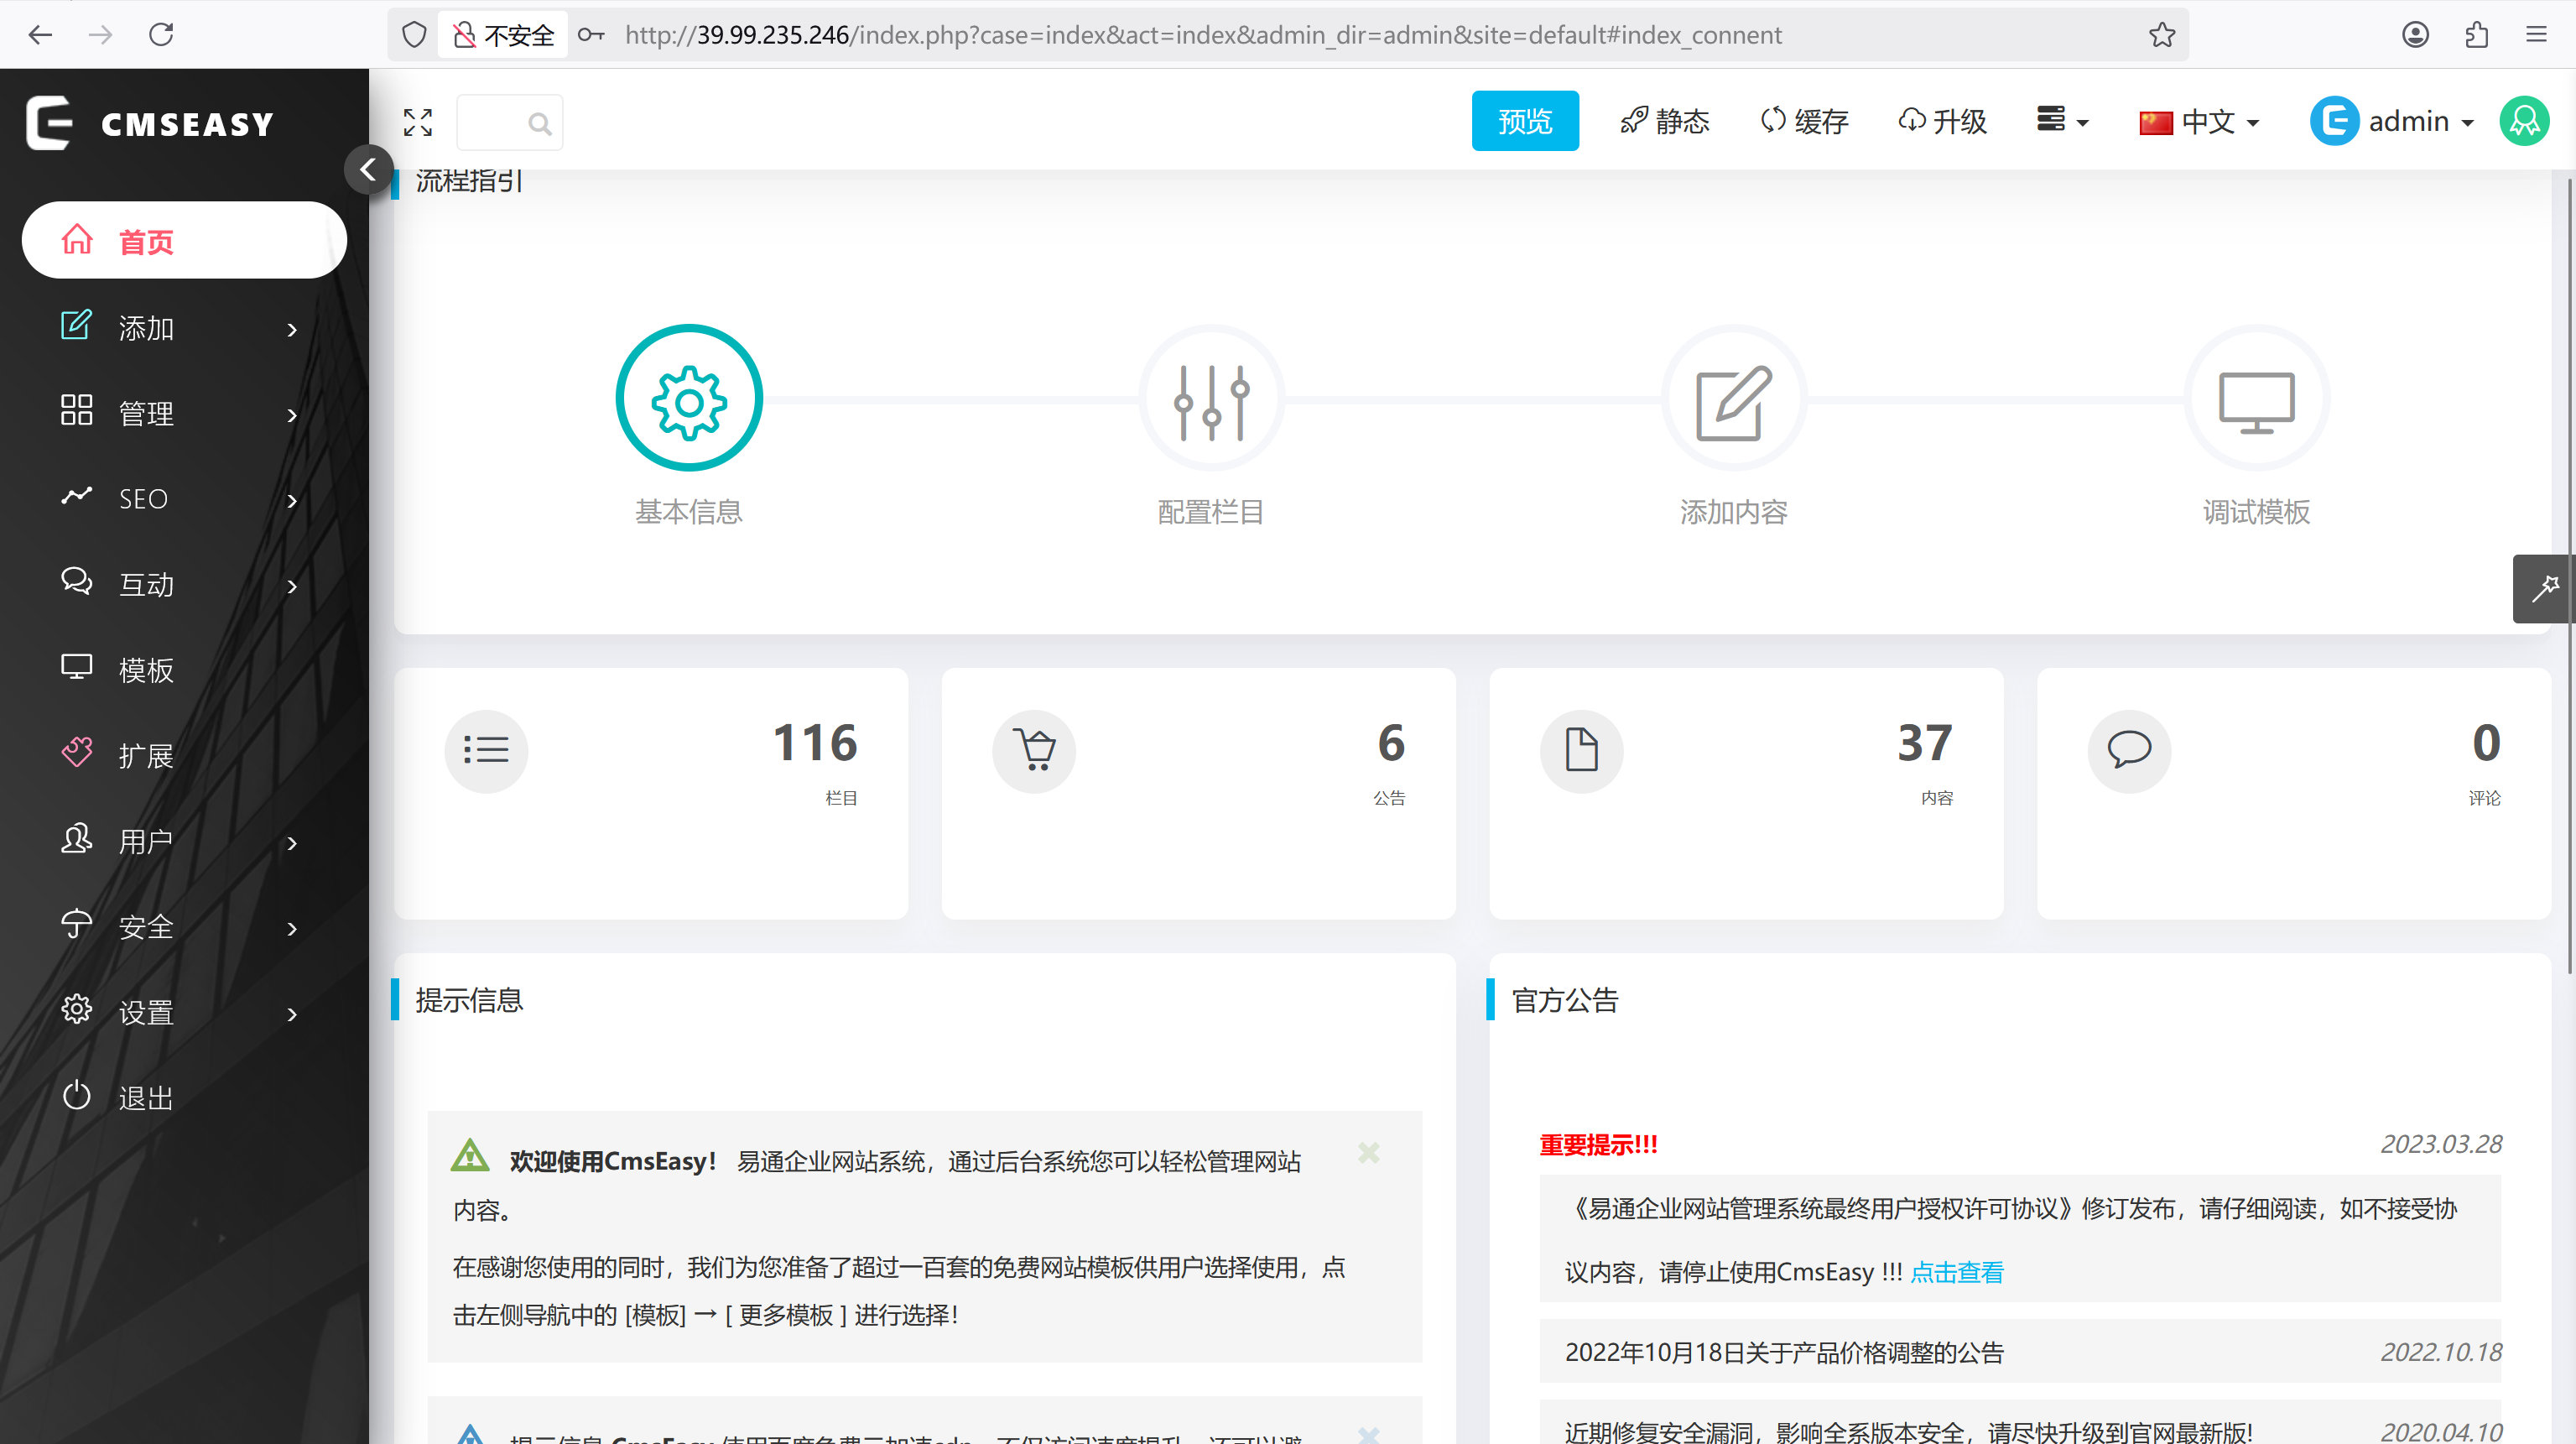The height and width of the screenshot is (1444, 2576).
Task: Expand the 设置 menu chevron
Action: point(292,1014)
